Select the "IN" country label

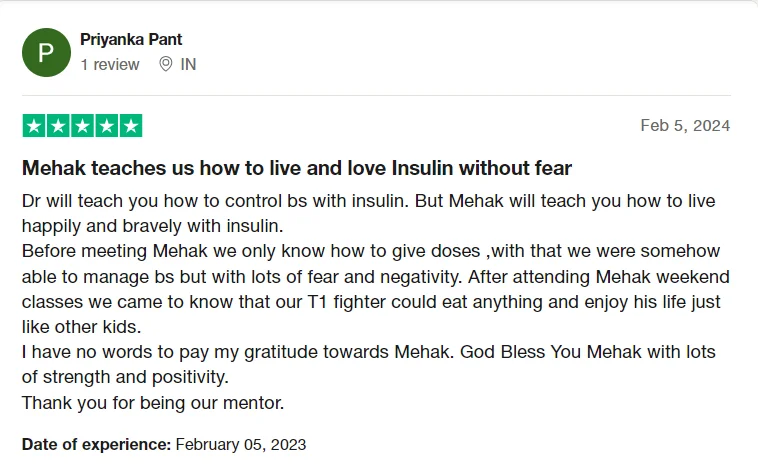coord(188,64)
